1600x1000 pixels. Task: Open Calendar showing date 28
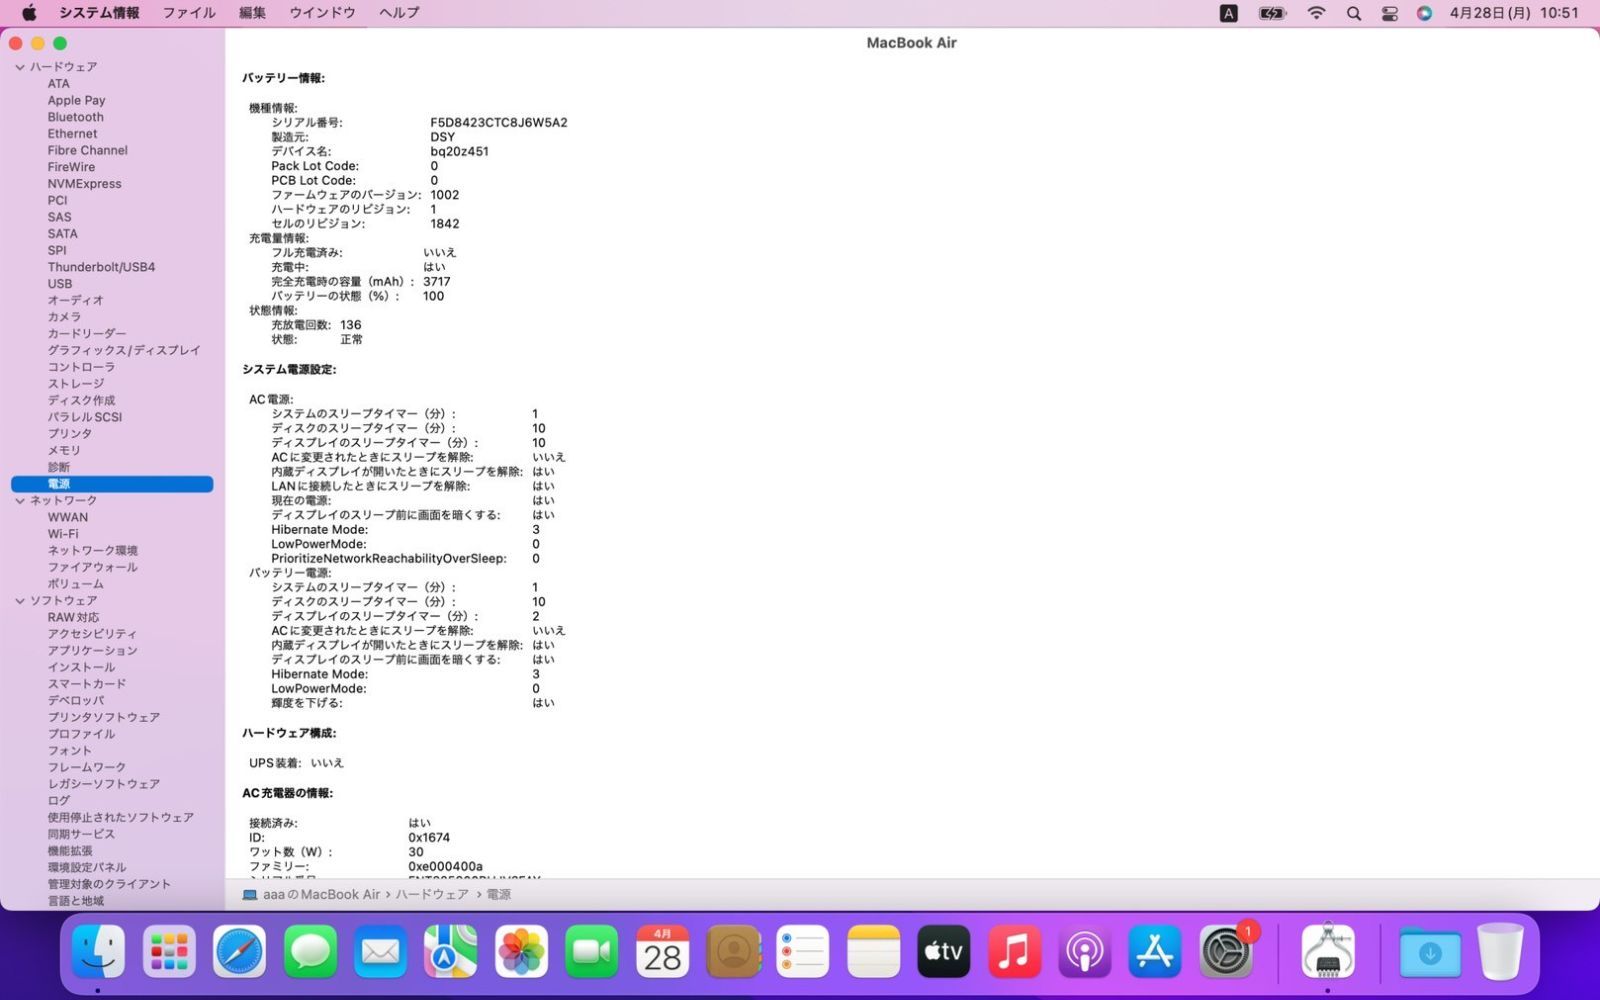(662, 951)
